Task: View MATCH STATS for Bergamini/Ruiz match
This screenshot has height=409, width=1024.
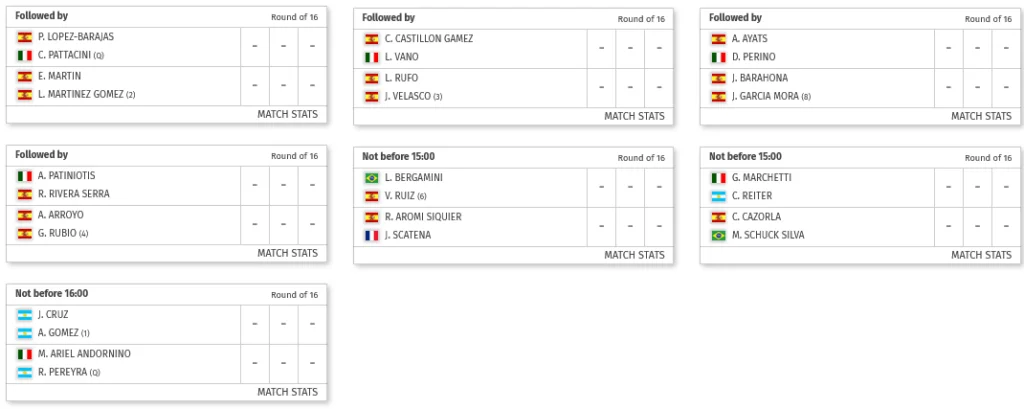Action: pos(634,255)
